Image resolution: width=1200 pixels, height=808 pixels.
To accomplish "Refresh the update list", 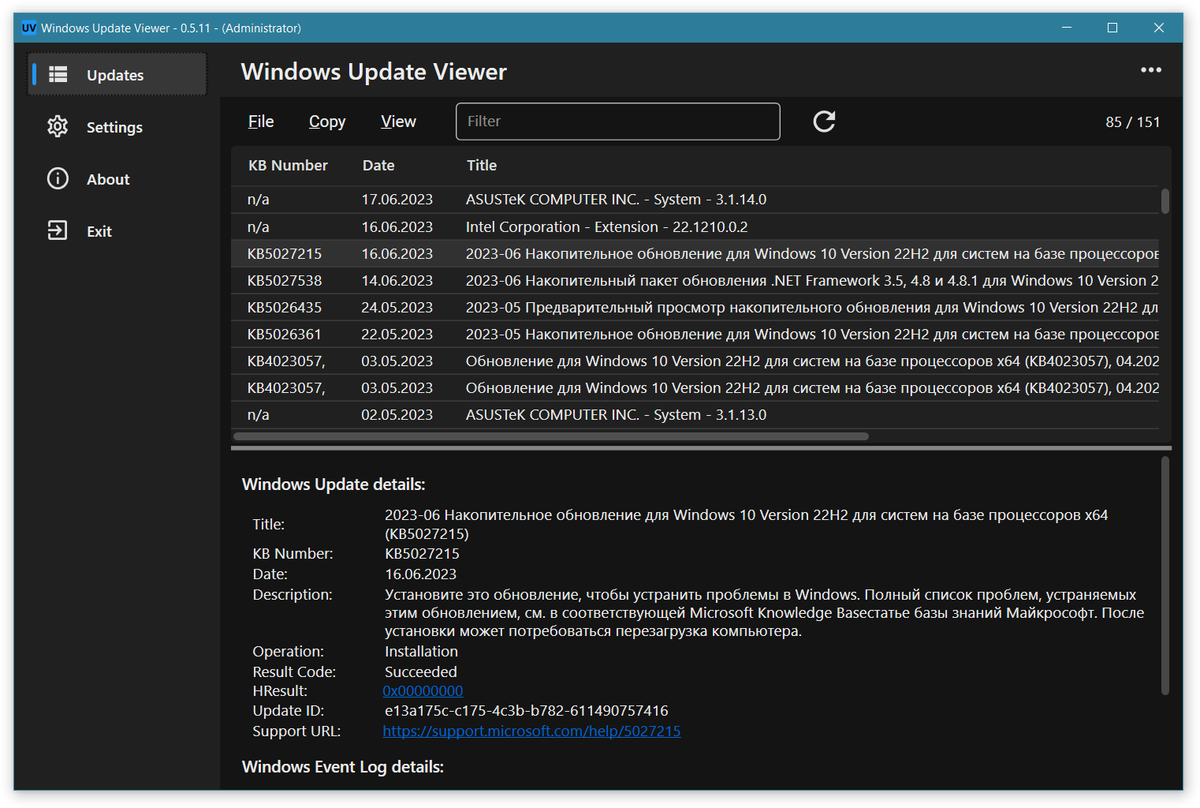I will coord(824,121).
